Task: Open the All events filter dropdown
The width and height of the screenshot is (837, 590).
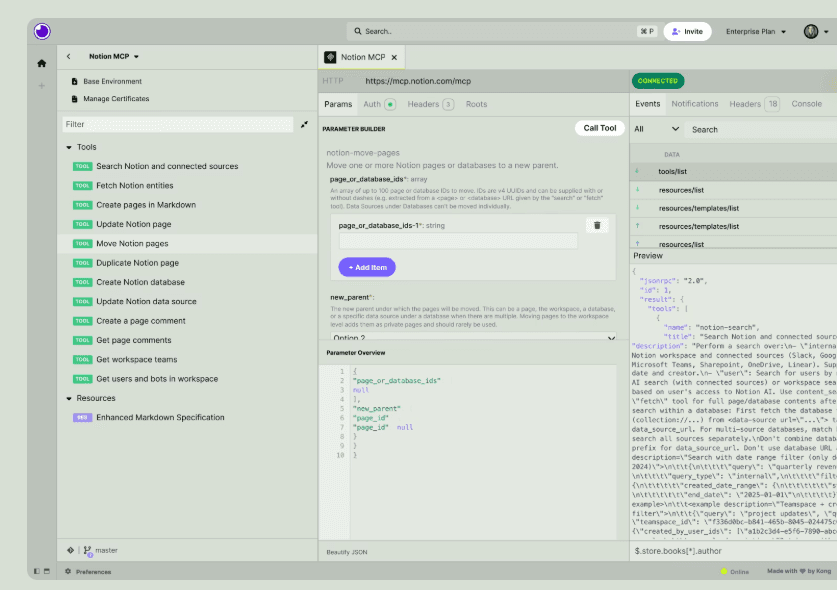Action: click(x=656, y=129)
